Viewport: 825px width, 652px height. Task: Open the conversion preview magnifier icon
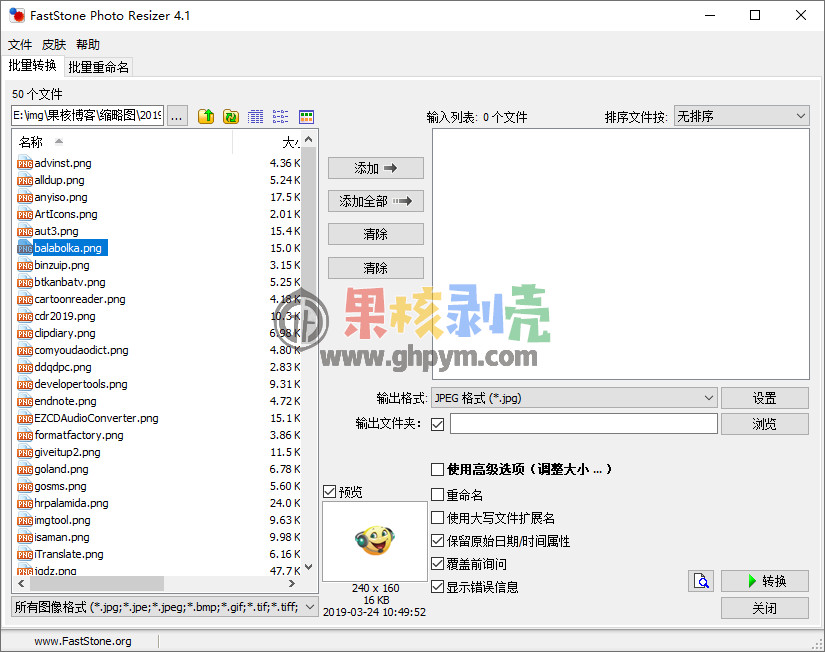701,581
